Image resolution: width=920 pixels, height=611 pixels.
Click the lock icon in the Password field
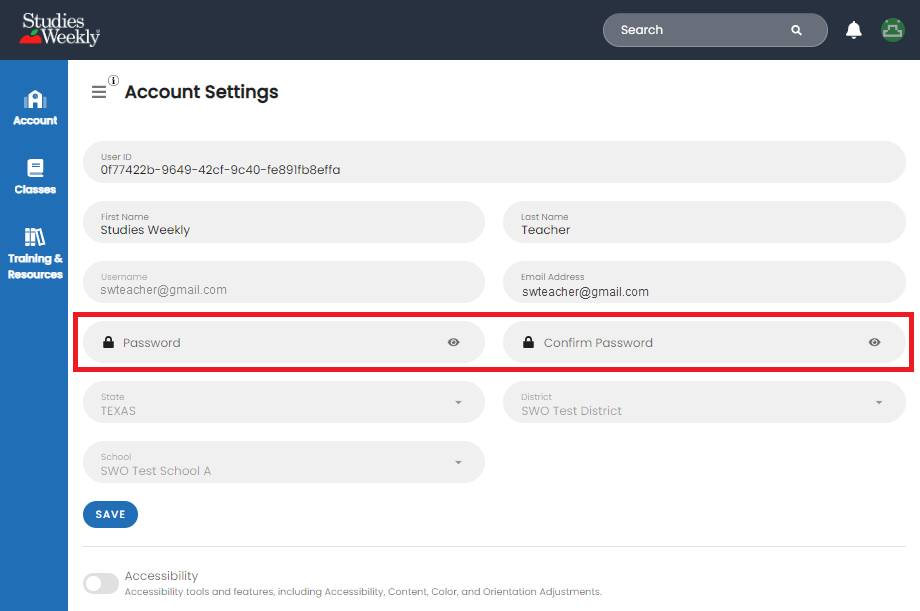point(109,342)
